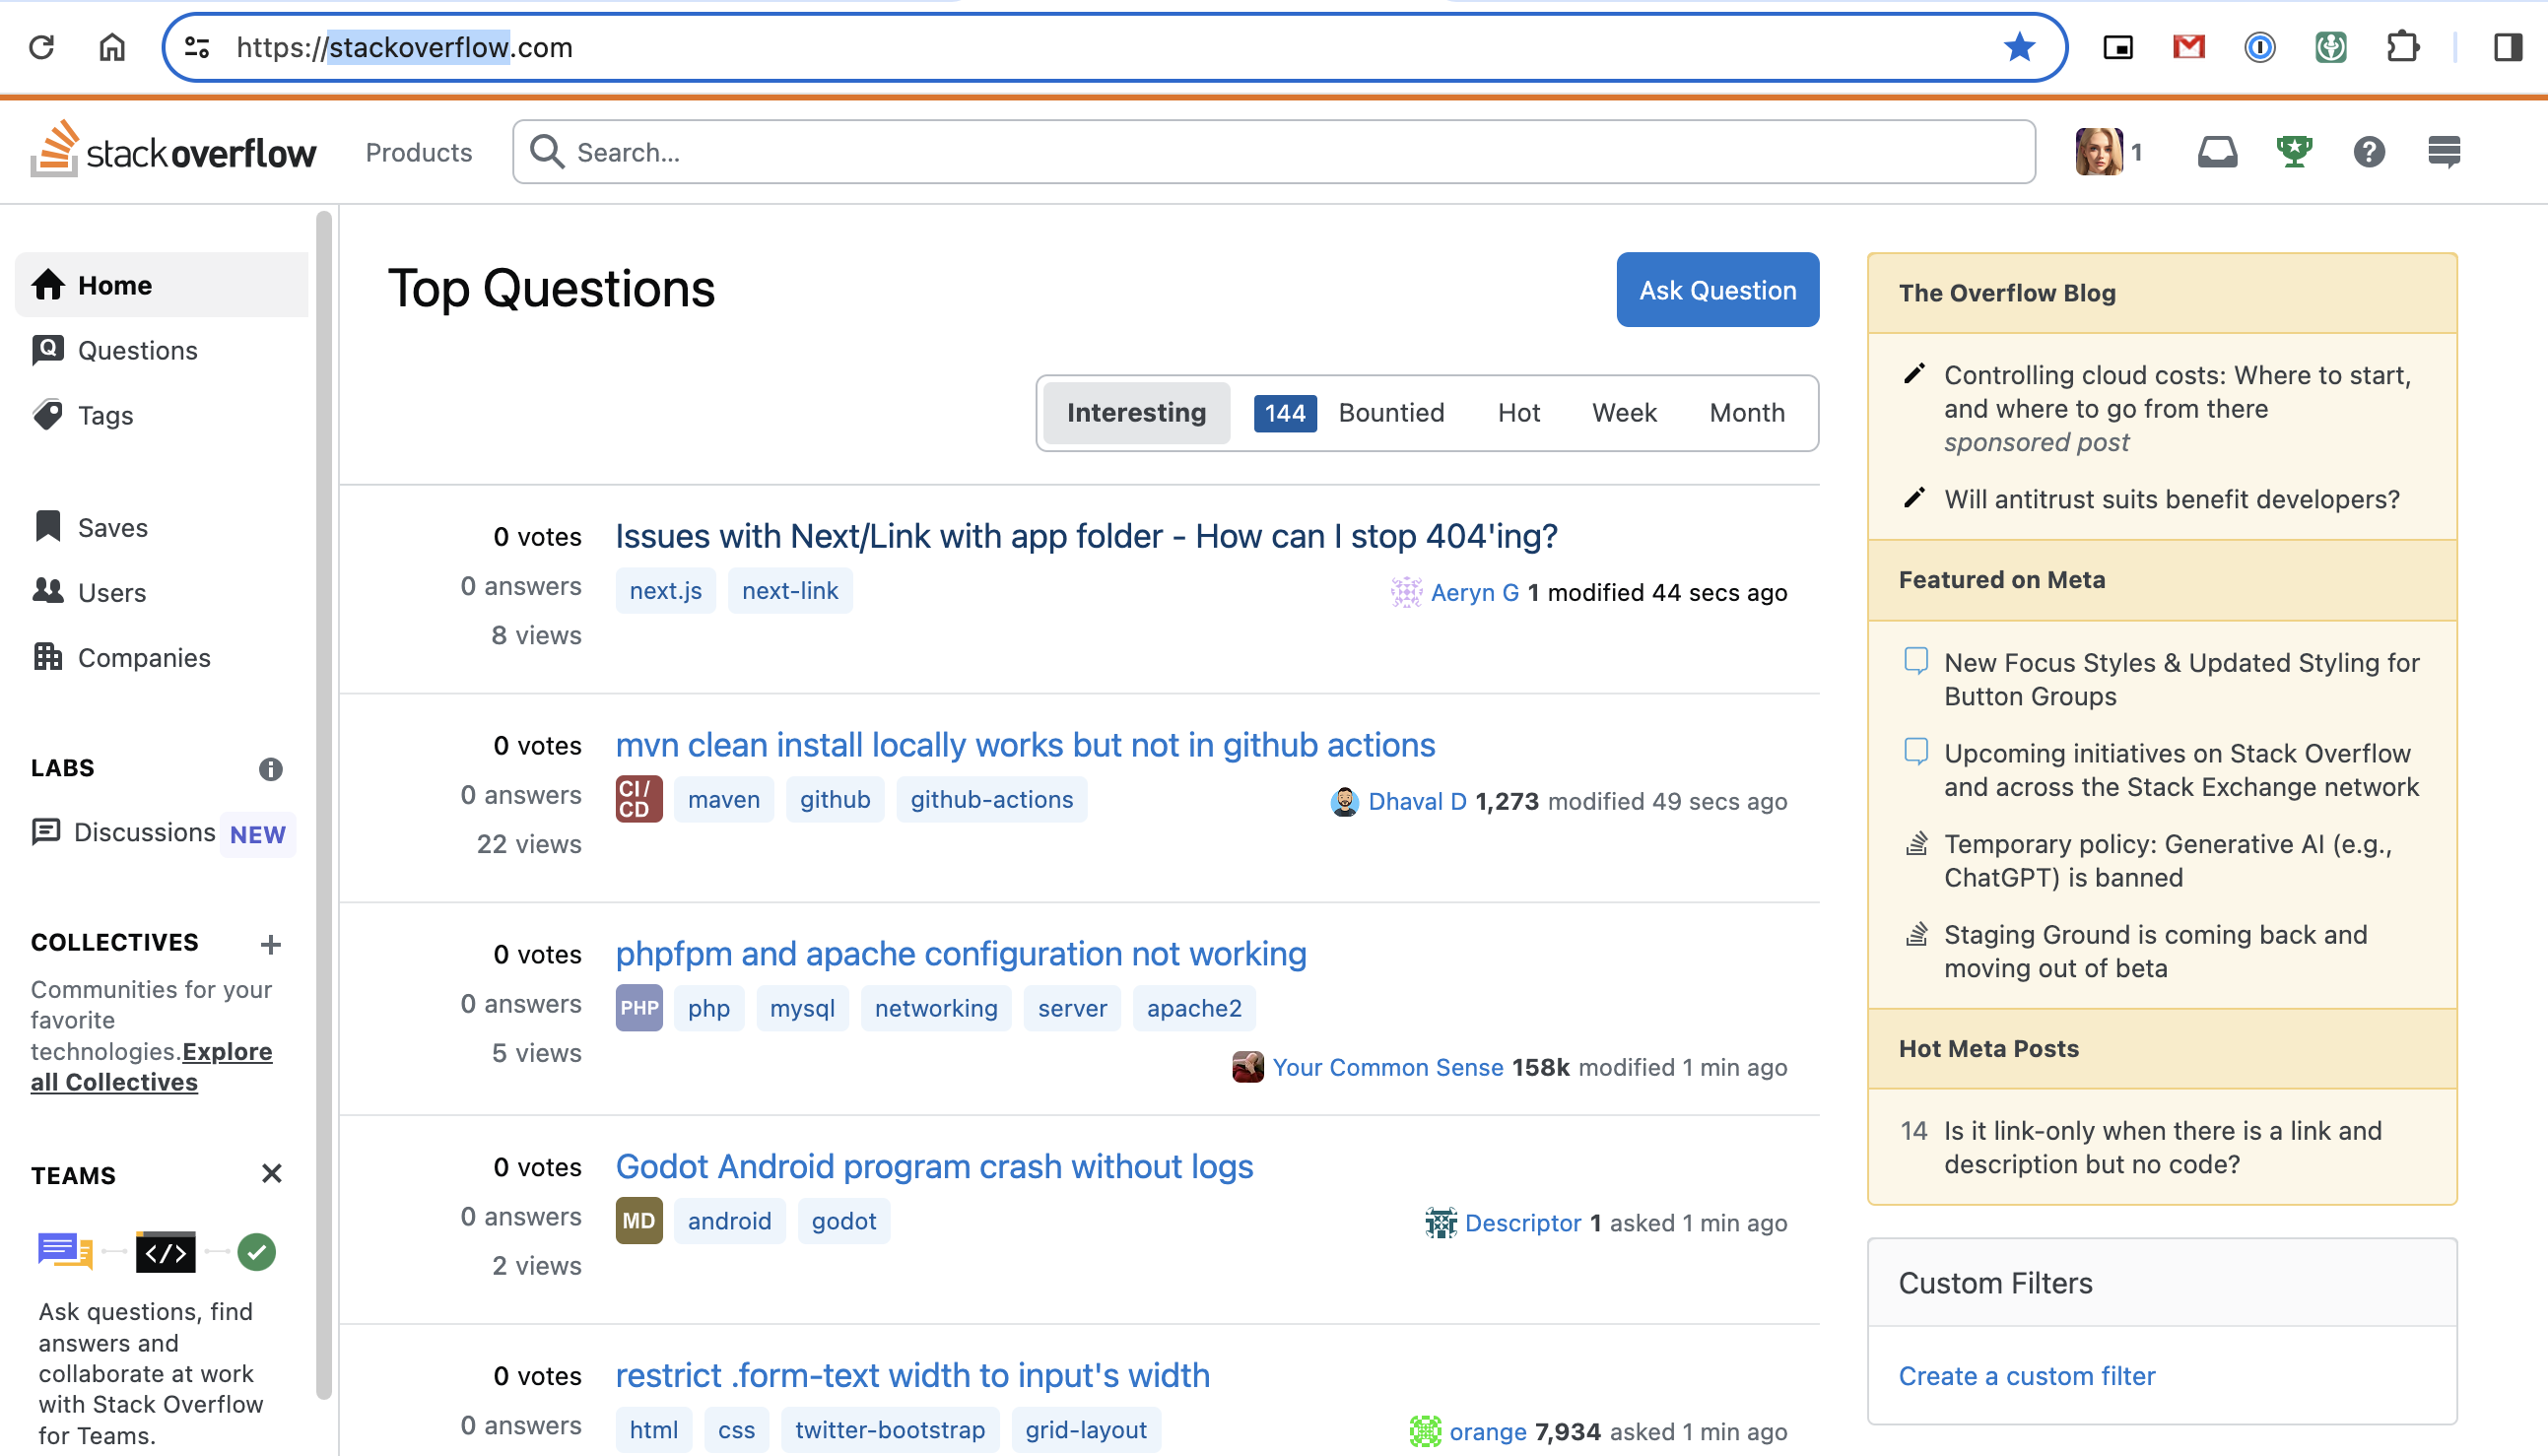
Task: Click the next.js tag
Action: pos(665,591)
